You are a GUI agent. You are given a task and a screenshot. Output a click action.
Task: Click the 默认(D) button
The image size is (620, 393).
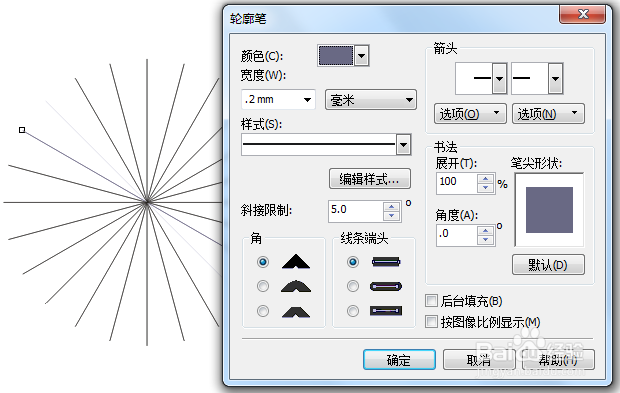[548, 265]
